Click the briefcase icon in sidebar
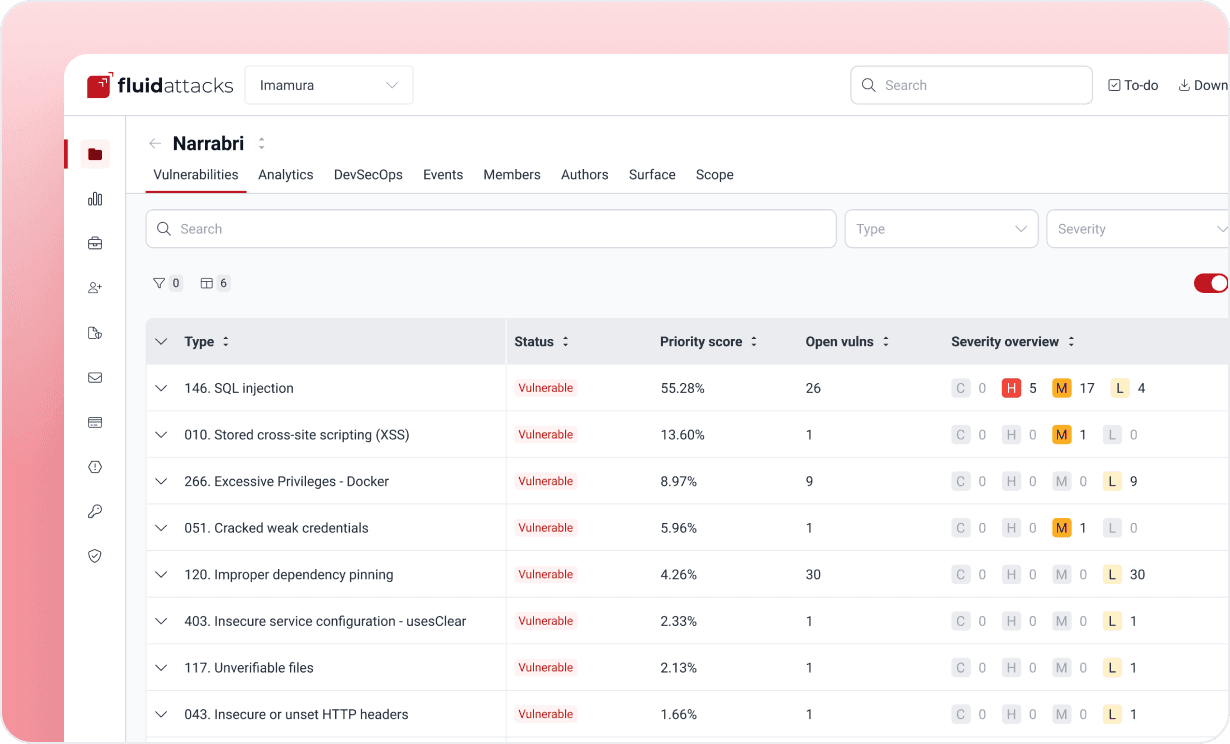Viewport: 1230px width, 744px height. pos(95,243)
